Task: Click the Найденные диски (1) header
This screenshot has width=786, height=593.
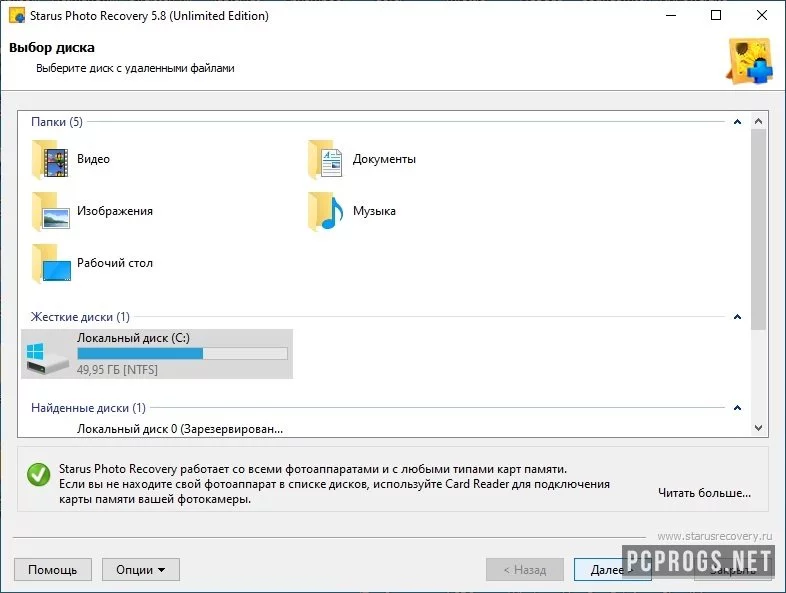Action: (88, 408)
